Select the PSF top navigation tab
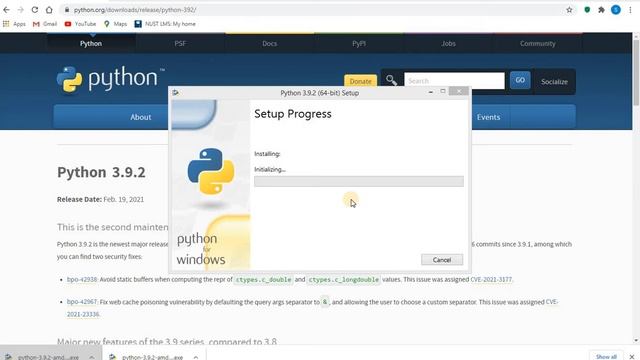This screenshot has height=360, width=640. [180, 43]
